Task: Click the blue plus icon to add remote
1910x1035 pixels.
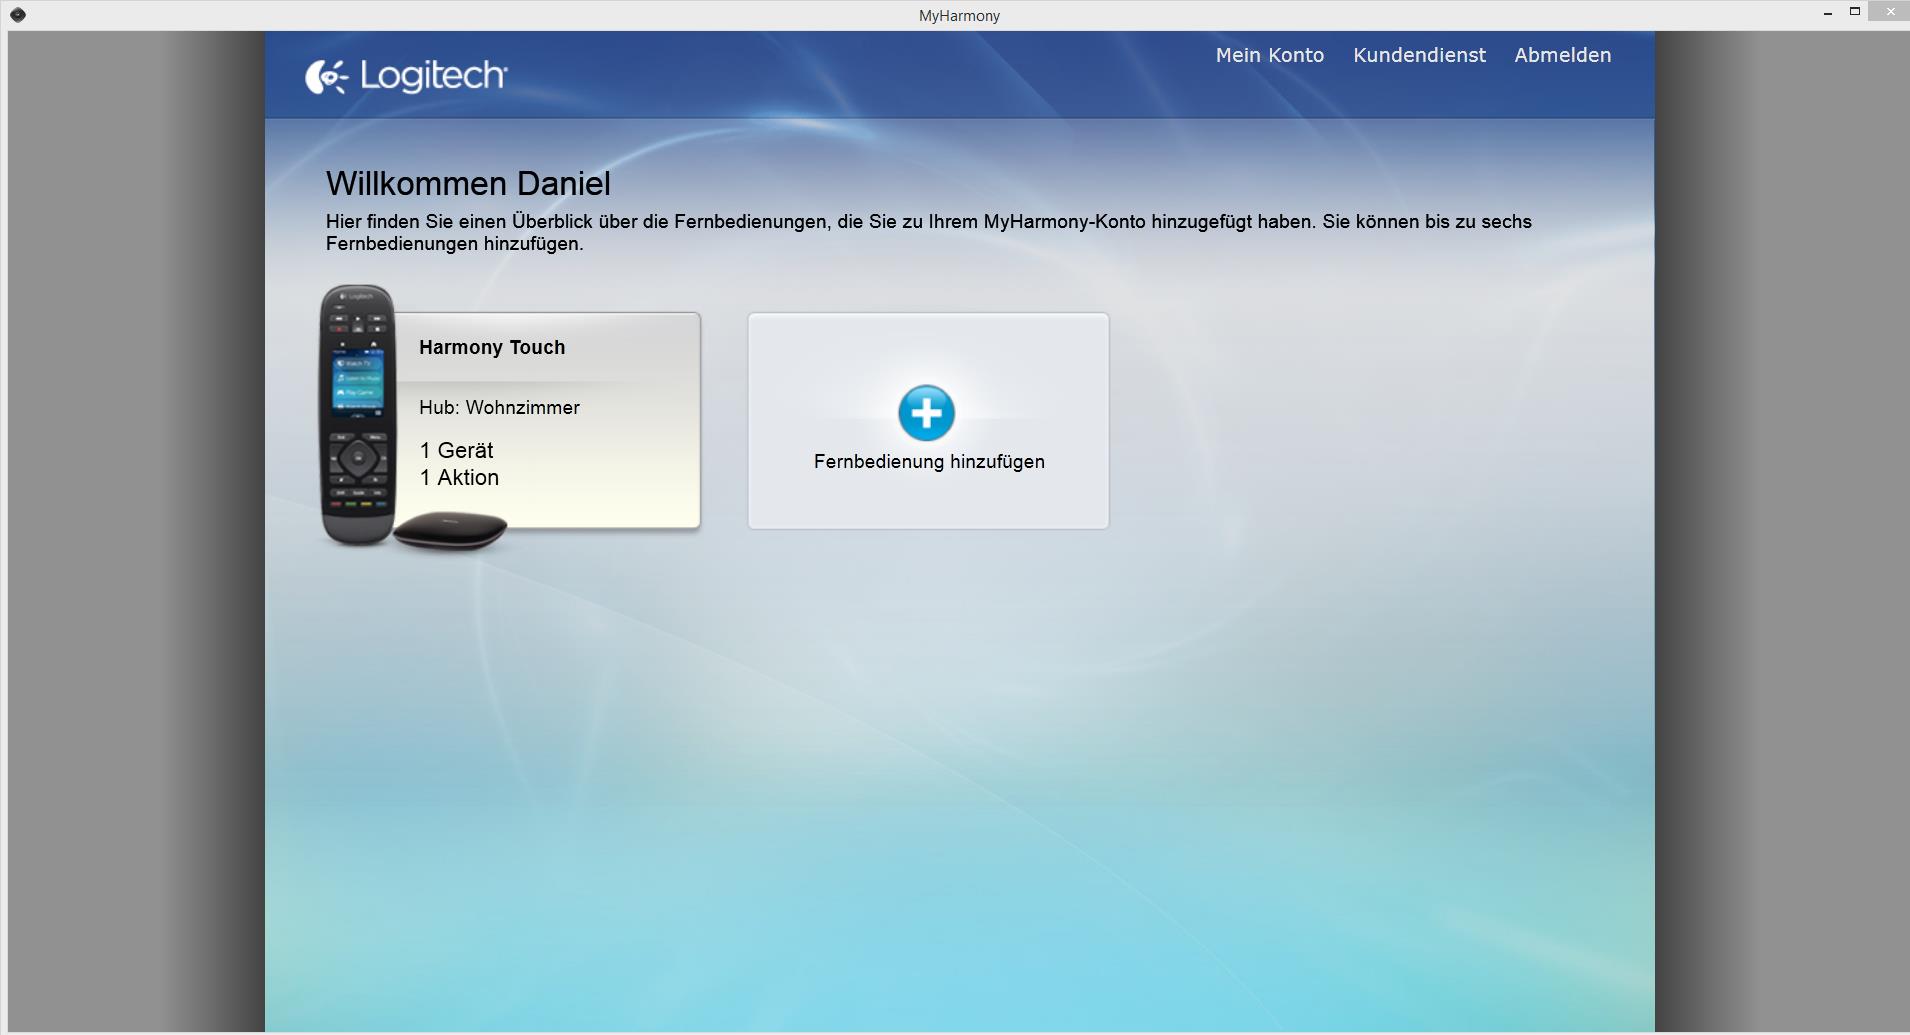Action: (x=926, y=412)
